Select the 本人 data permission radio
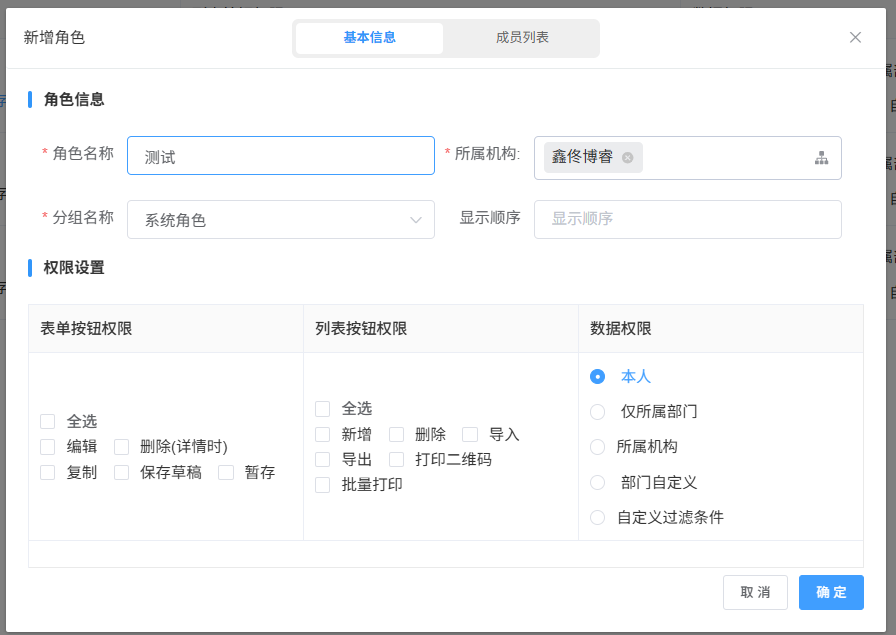Screen dimensions: 896x635 click(598, 377)
